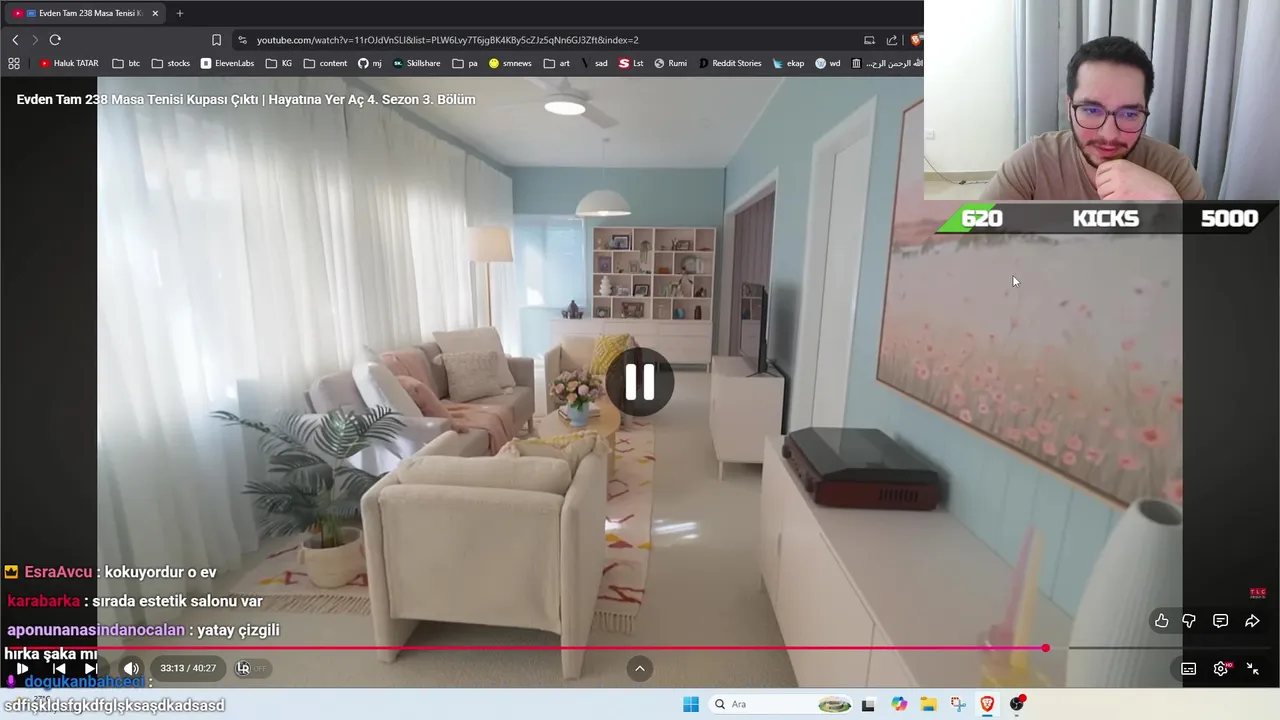Open the comments icon on the video
Image resolution: width=1280 pixels, height=720 pixels.
click(x=1220, y=621)
